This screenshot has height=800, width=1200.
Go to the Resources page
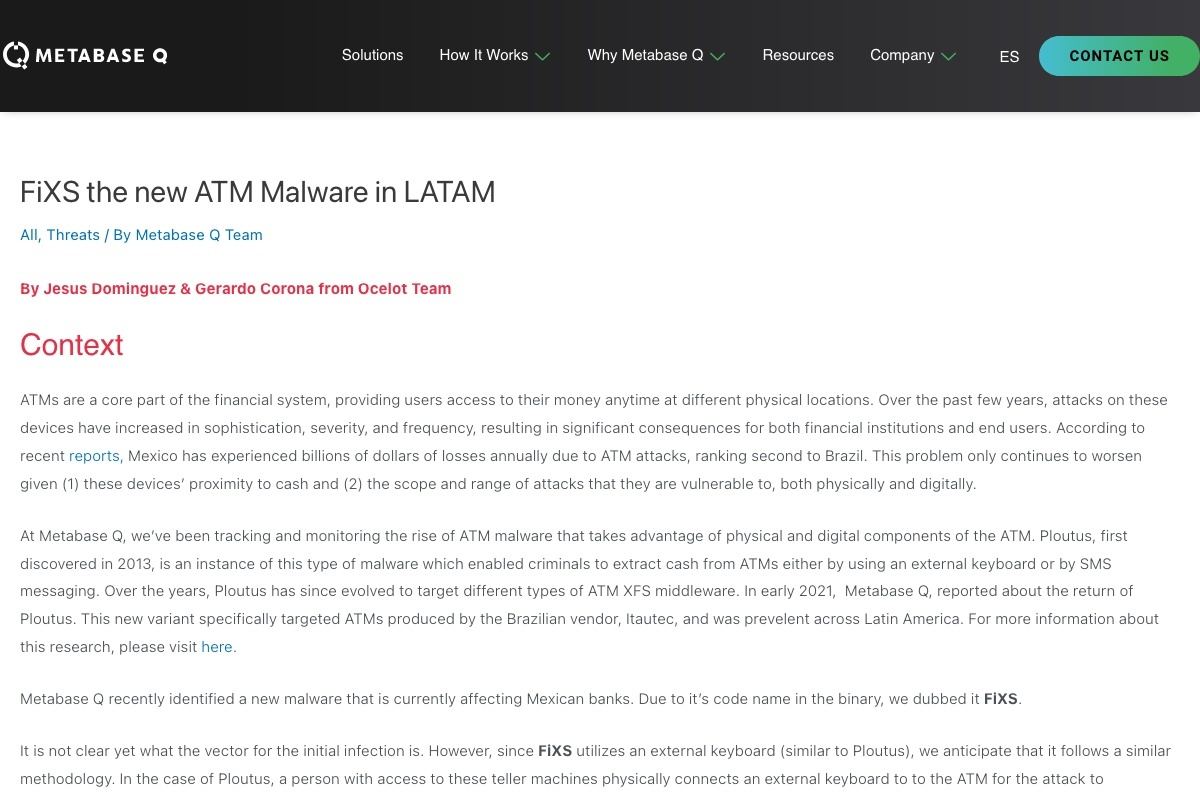pyautogui.click(x=798, y=55)
